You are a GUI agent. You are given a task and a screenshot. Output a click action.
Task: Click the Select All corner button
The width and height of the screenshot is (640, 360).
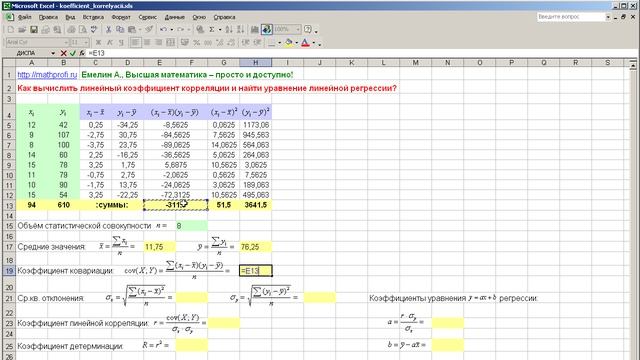pyautogui.click(x=9, y=63)
